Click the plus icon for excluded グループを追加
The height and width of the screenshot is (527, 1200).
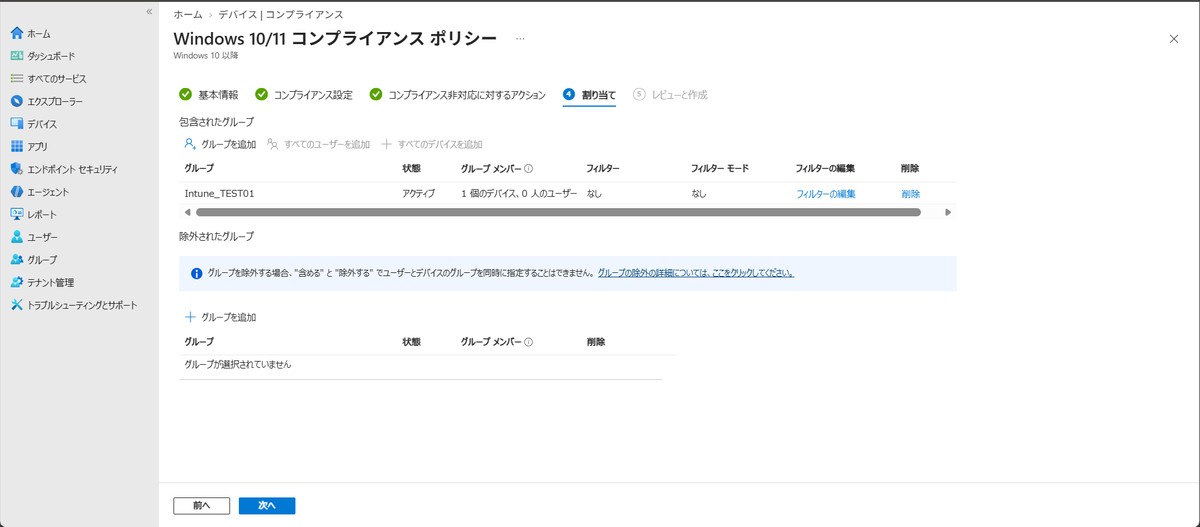pos(190,317)
